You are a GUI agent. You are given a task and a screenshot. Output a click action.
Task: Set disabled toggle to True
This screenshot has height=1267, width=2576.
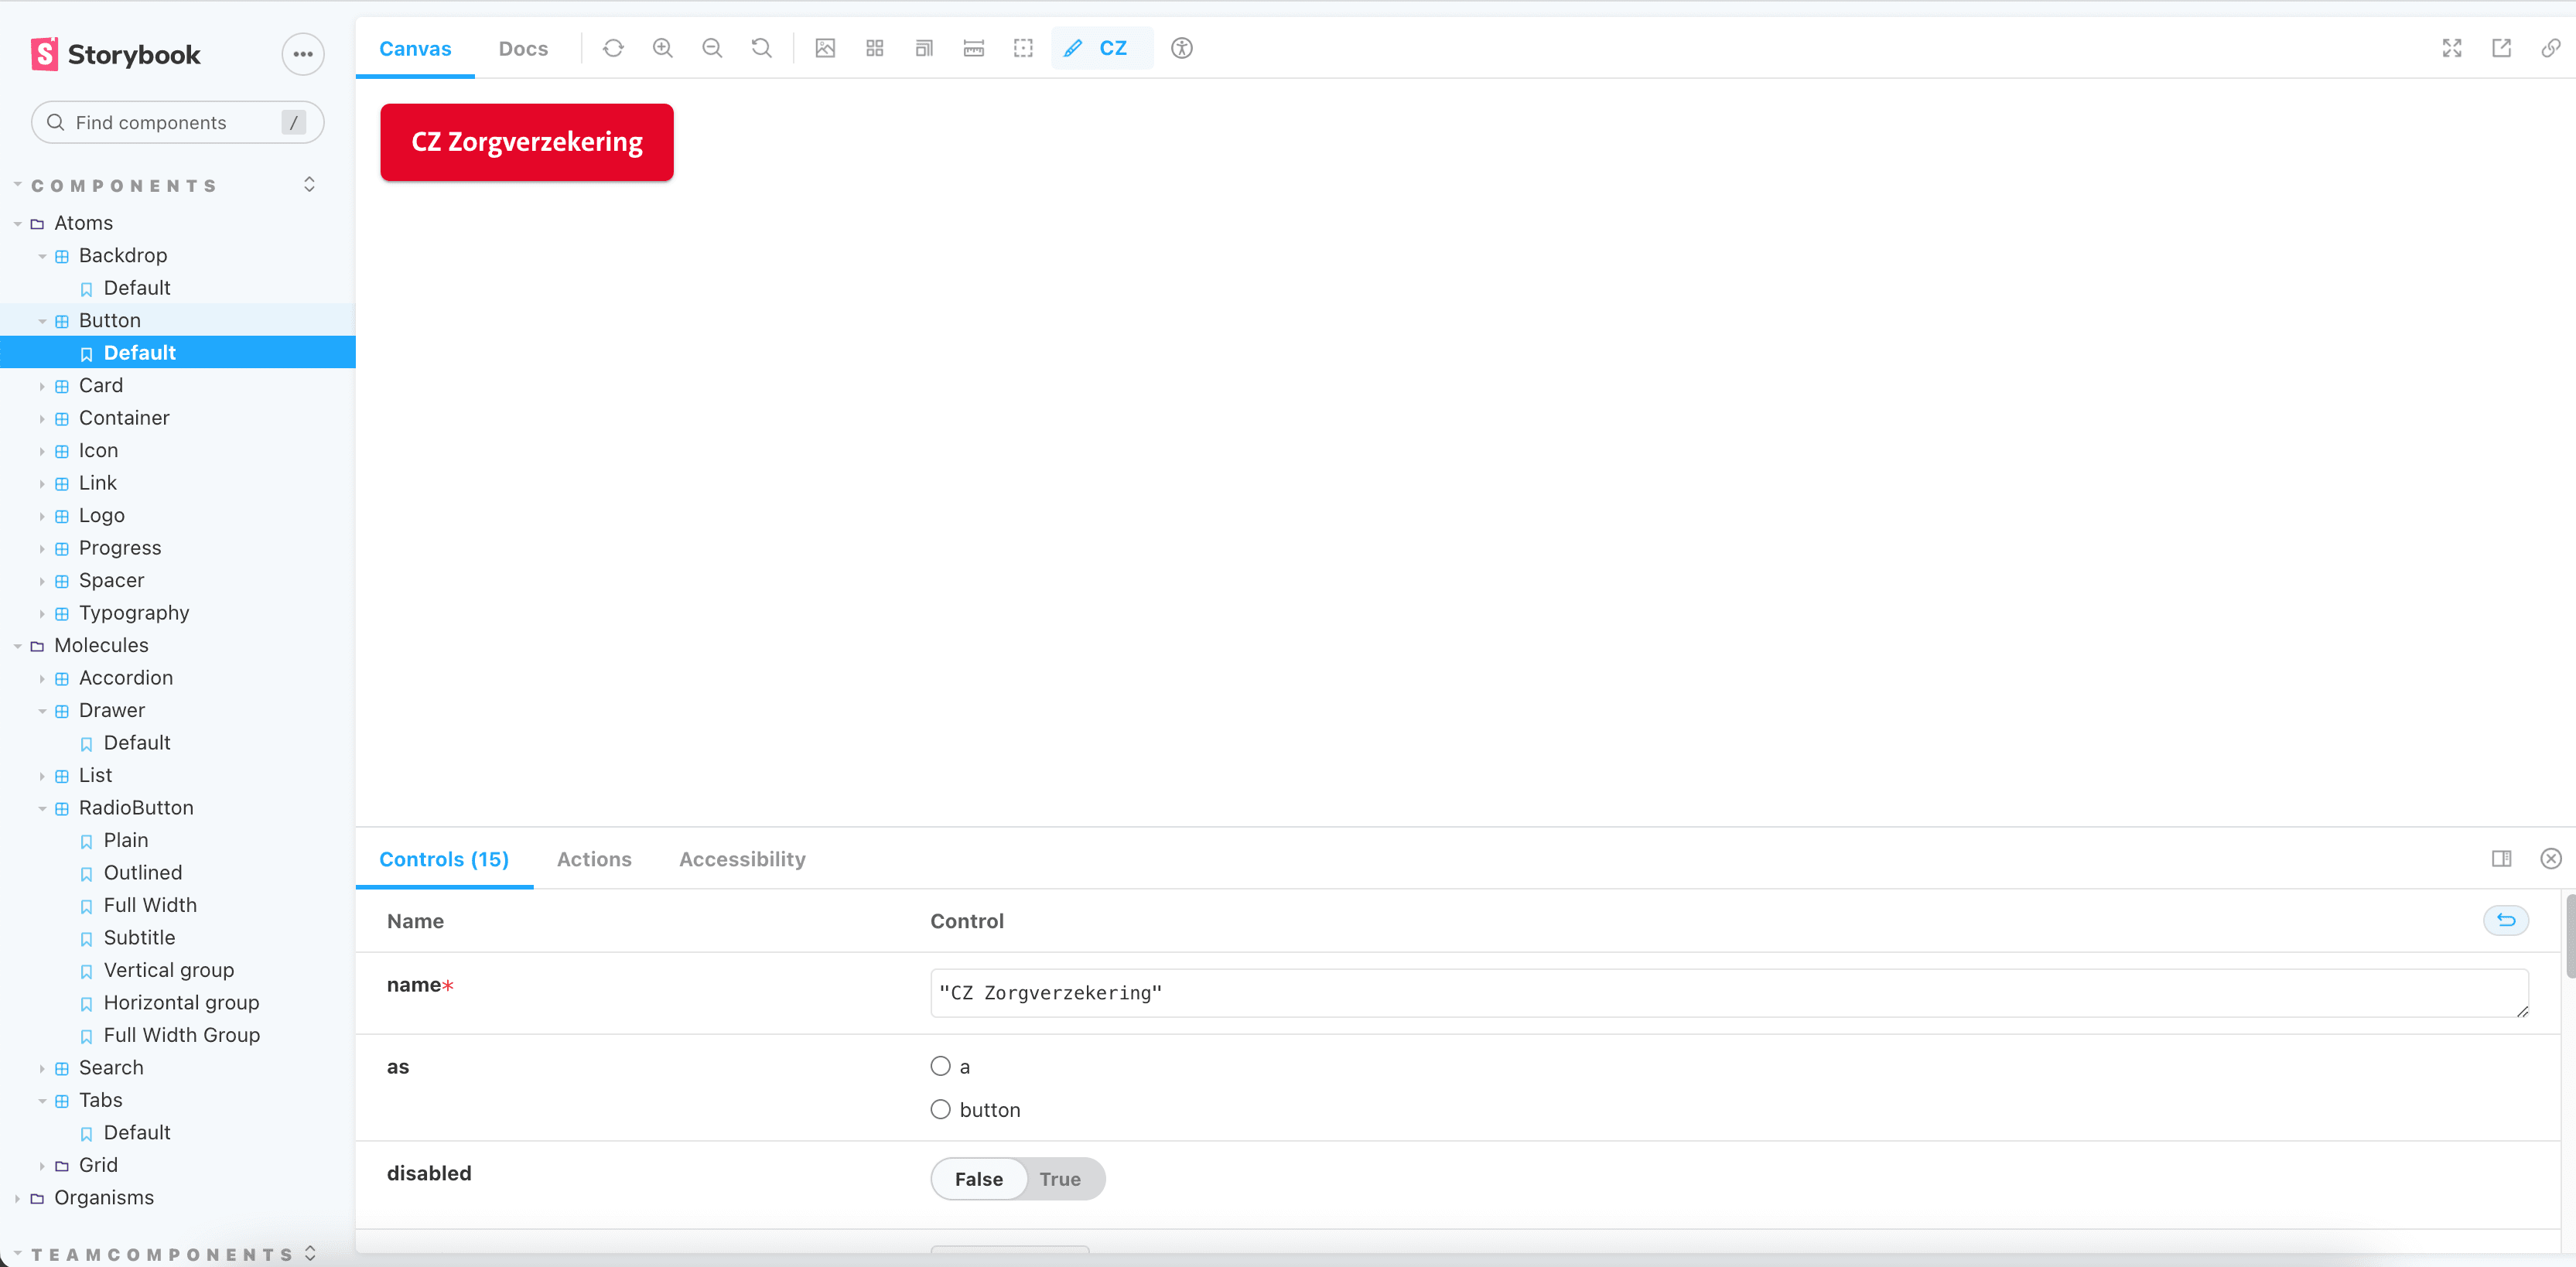(1059, 1179)
